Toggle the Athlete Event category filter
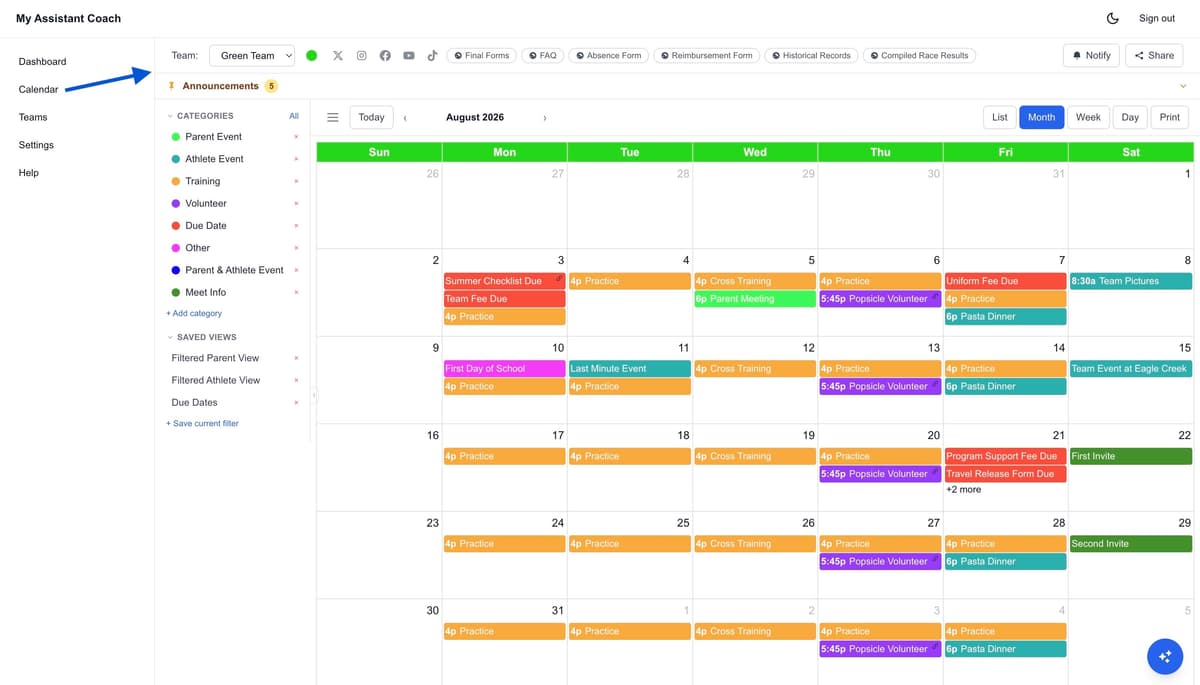 (208, 159)
